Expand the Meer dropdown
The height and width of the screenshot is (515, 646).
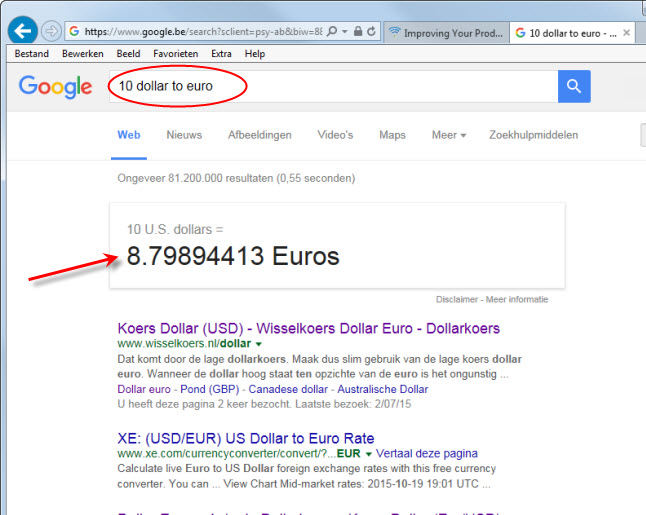pos(449,135)
